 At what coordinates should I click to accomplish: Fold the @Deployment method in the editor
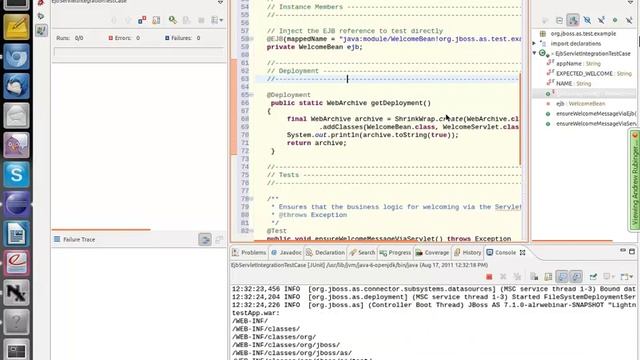pyautogui.click(x=251, y=95)
